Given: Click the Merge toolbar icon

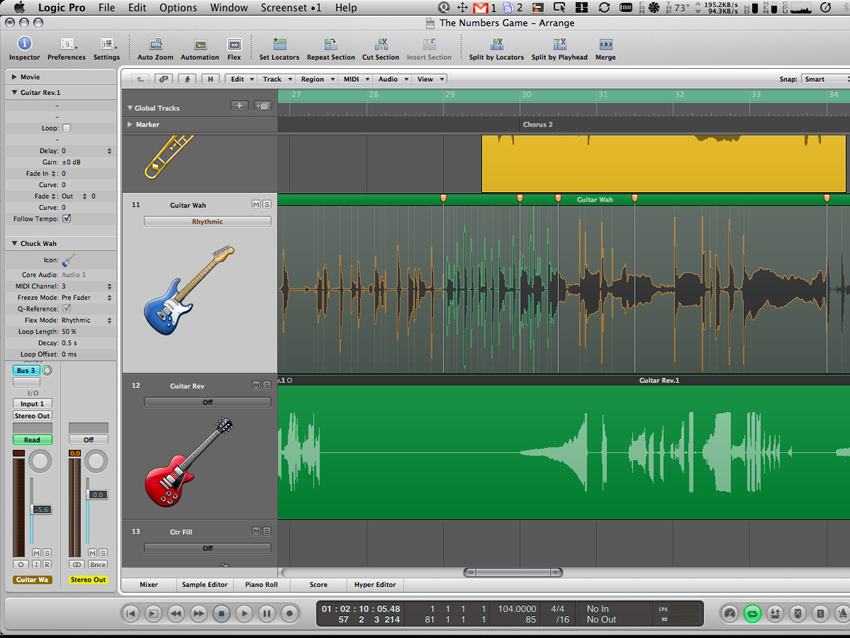Looking at the screenshot, I should pyautogui.click(x=606, y=44).
